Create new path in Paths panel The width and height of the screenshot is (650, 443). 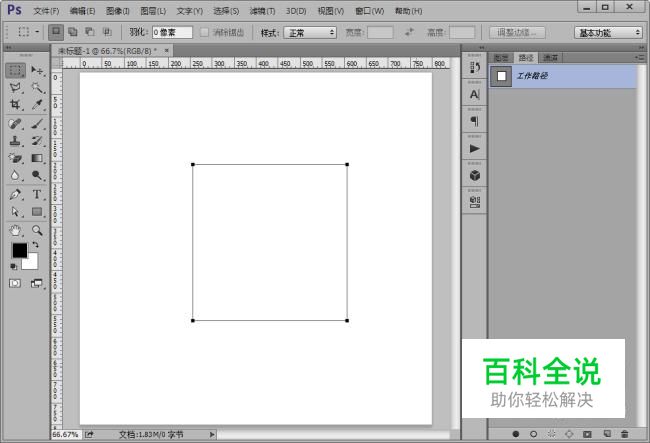[607, 434]
